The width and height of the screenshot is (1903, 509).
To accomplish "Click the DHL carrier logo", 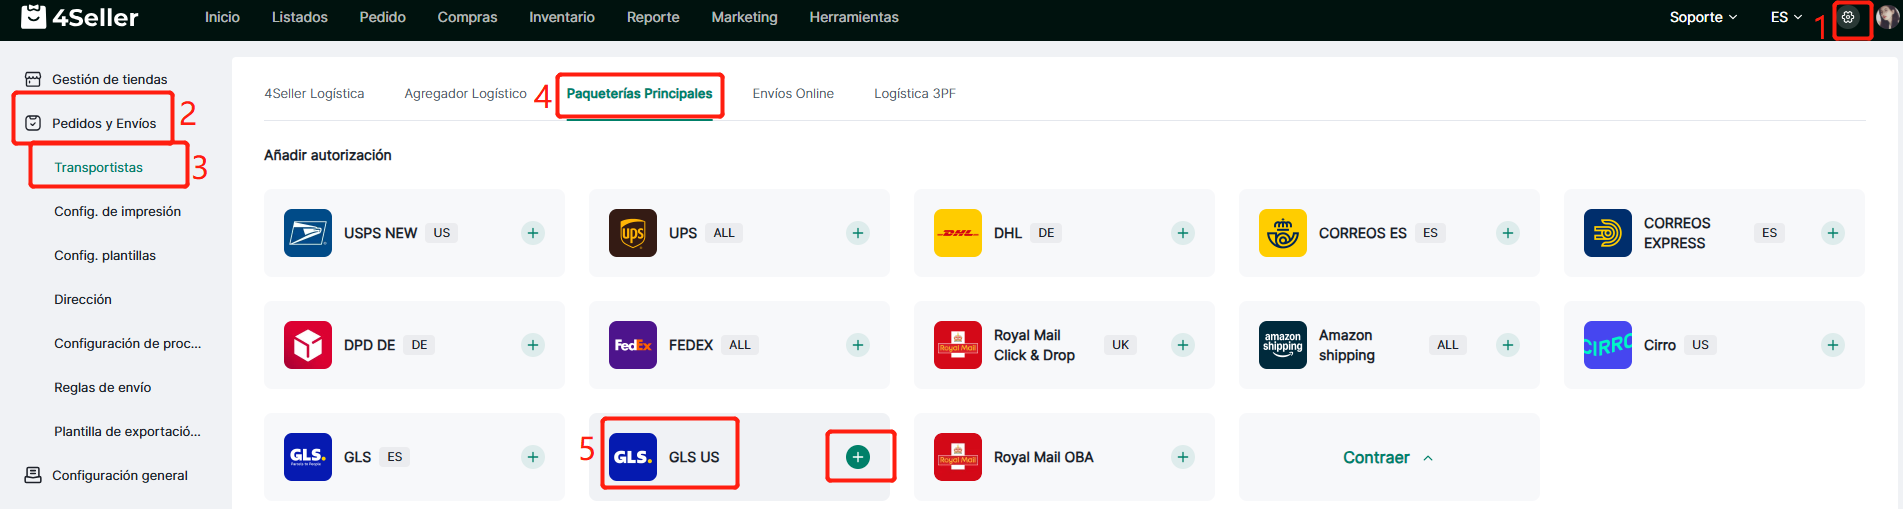I will coord(958,233).
